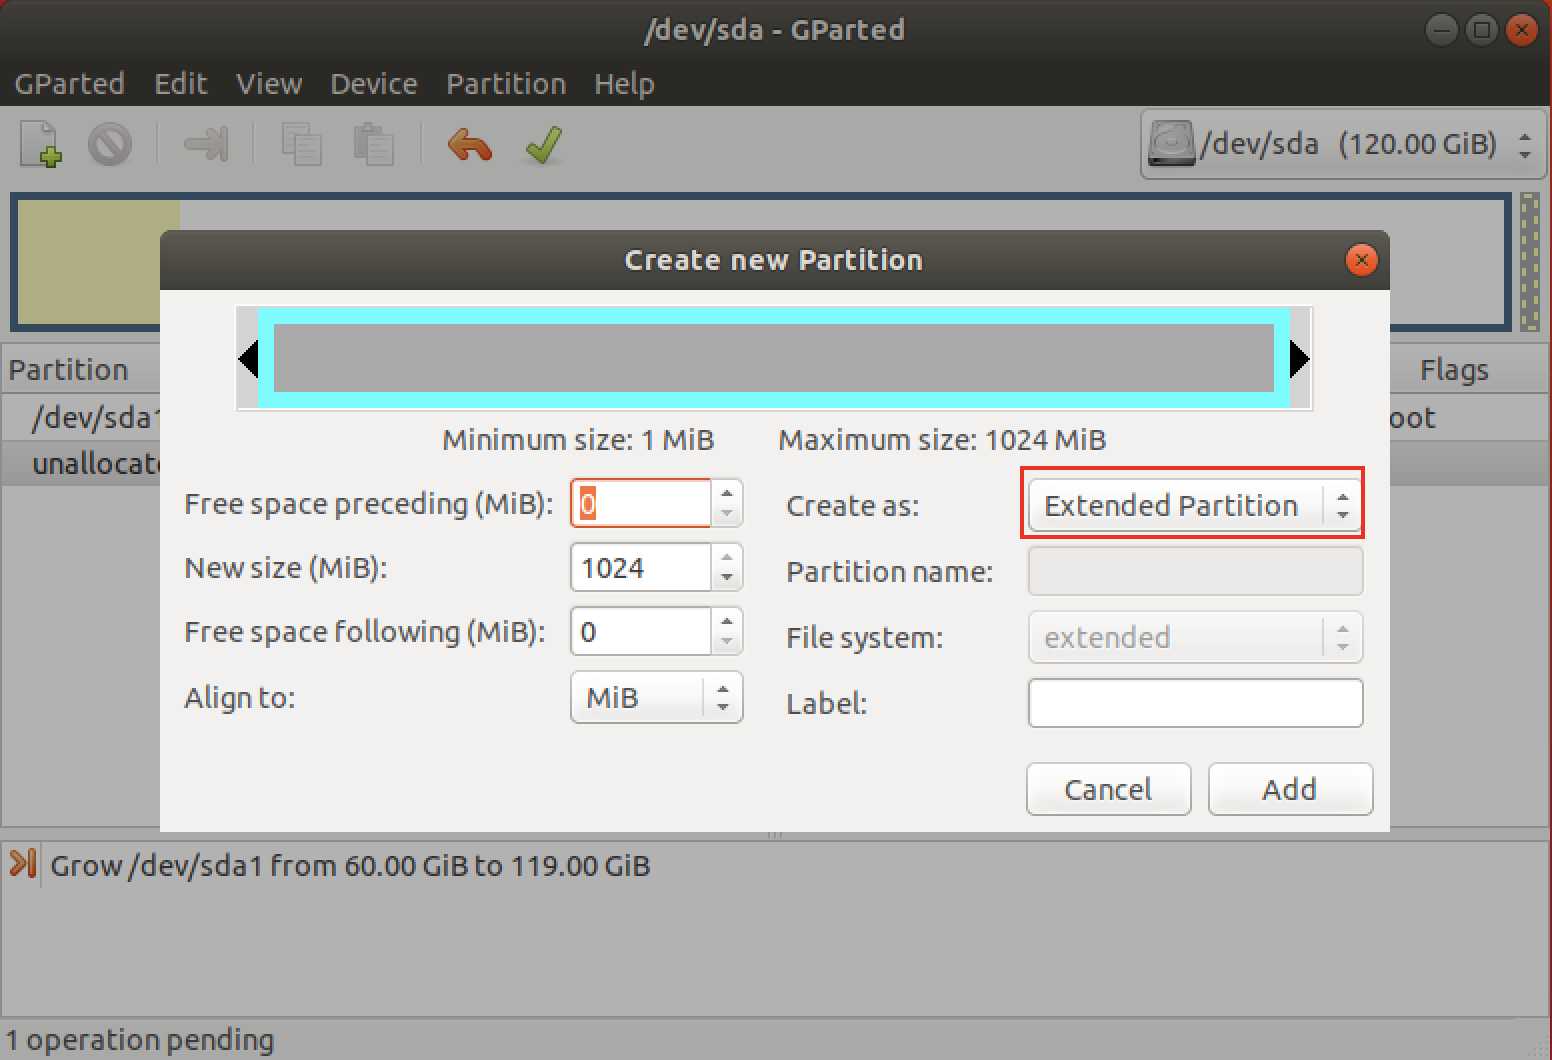The width and height of the screenshot is (1552, 1060).
Task: Click the Maximum size: 1024 MiB text
Action: tap(942, 440)
